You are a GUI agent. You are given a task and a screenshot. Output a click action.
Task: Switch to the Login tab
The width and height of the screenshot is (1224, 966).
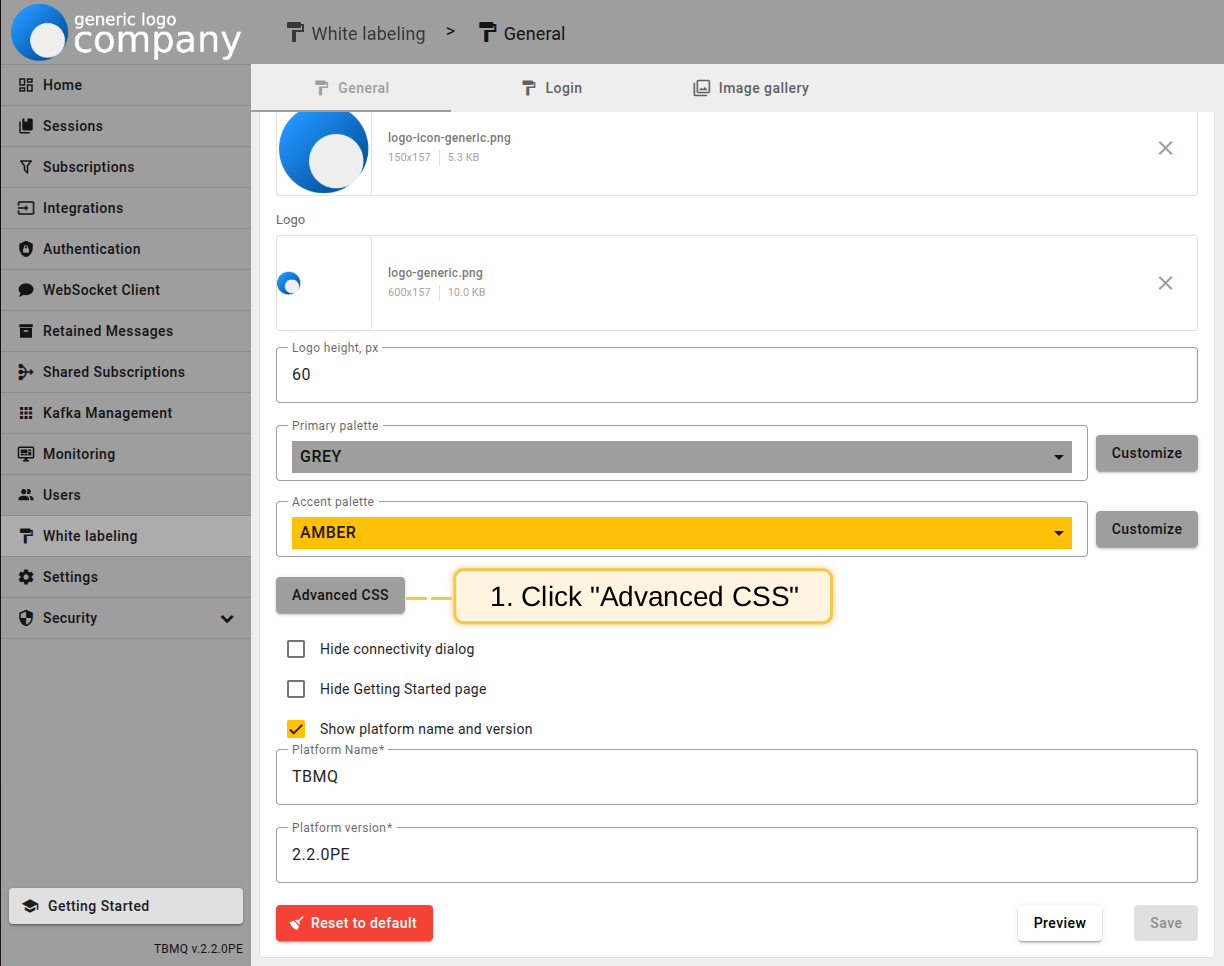point(551,88)
